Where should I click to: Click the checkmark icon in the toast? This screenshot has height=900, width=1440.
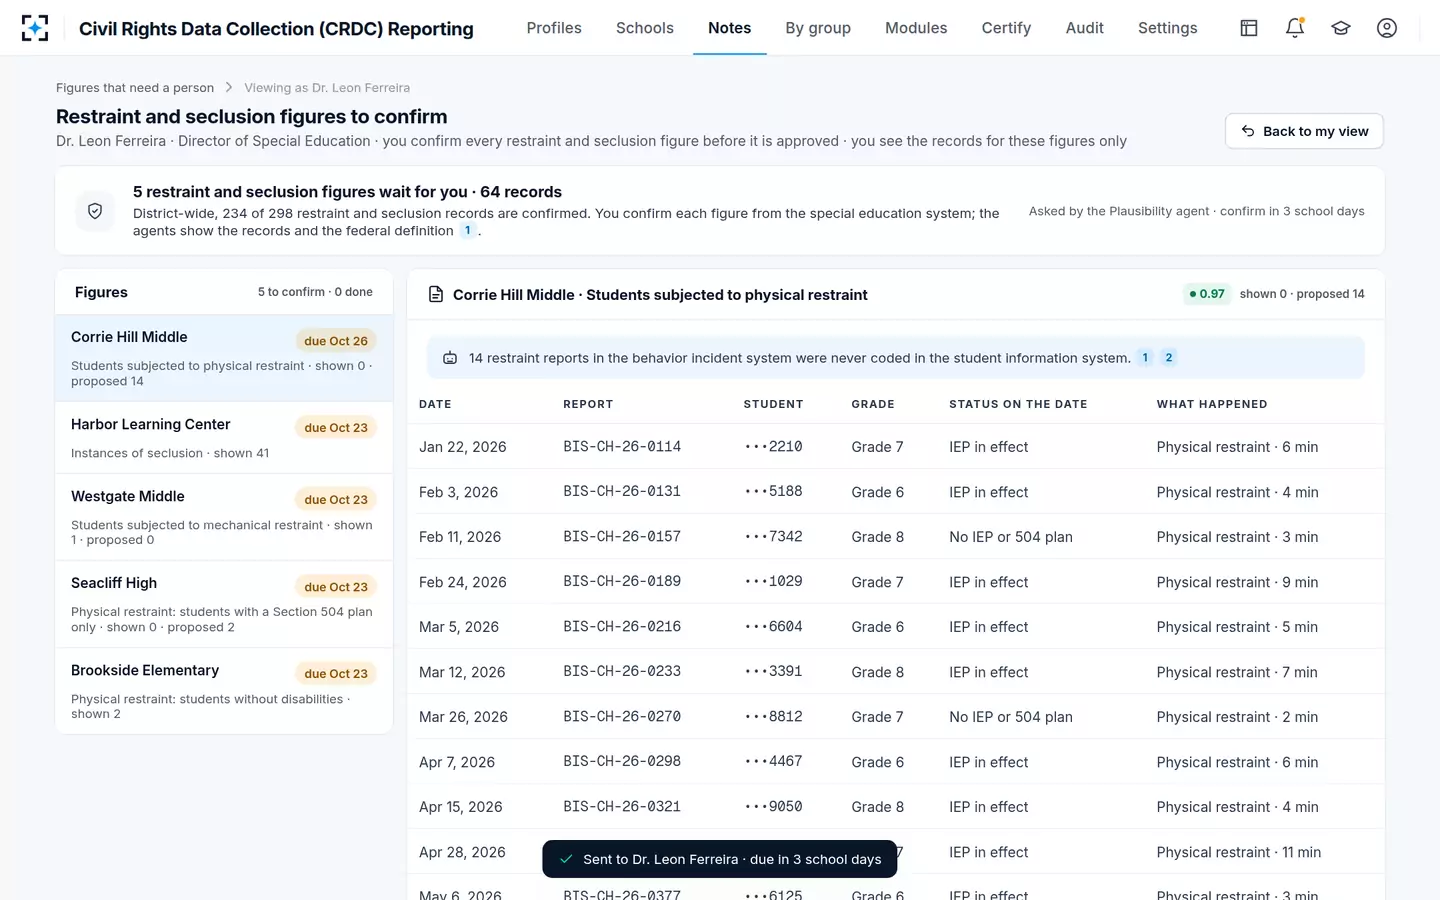pos(566,859)
